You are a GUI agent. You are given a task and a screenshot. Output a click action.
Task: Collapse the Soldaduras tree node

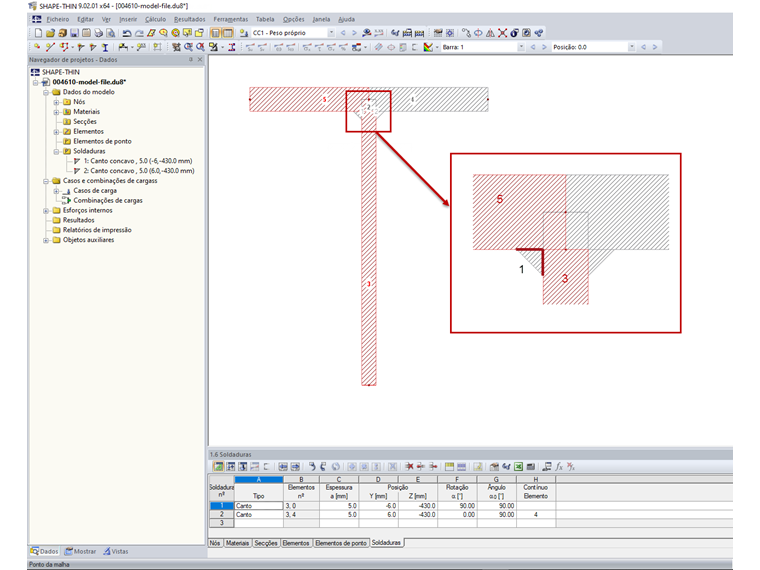click(56, 151)
